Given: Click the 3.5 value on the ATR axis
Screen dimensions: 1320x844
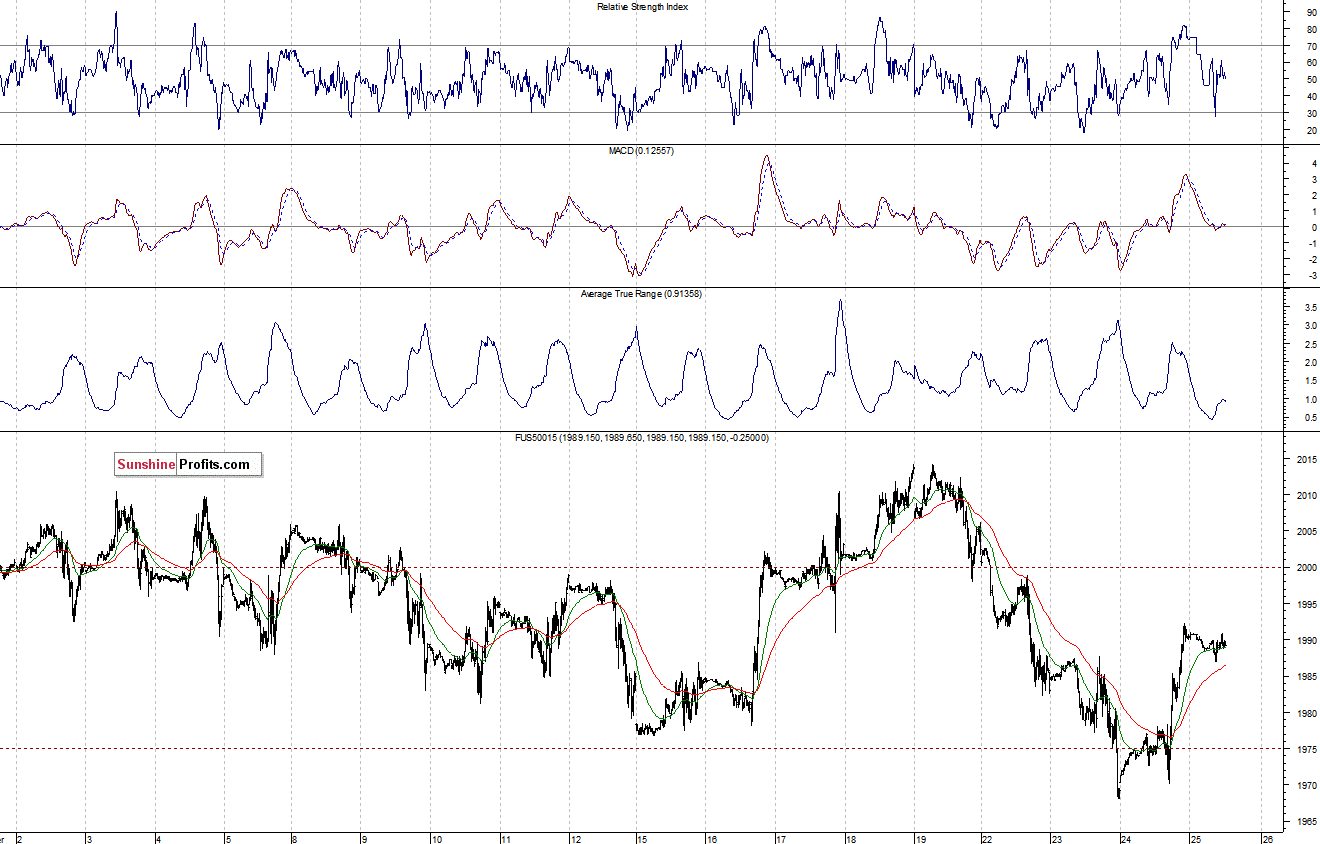Looking at the screenshot, I should point(1310,308).
